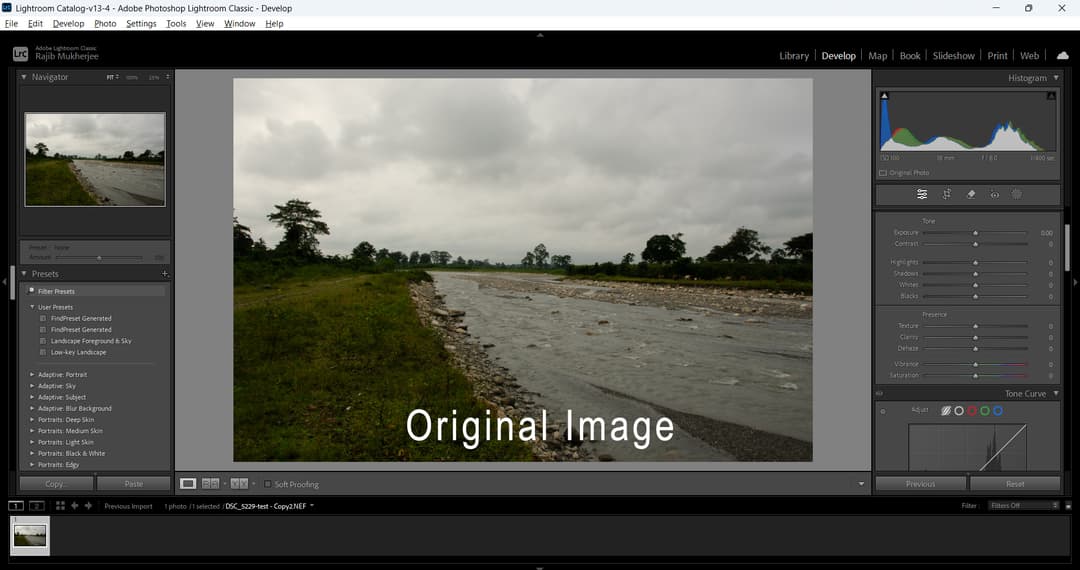Viewport: 1080px width, 570px height.
Task: Toggle shadow clipping indicator in histogram
Action: tap(885, 96)
